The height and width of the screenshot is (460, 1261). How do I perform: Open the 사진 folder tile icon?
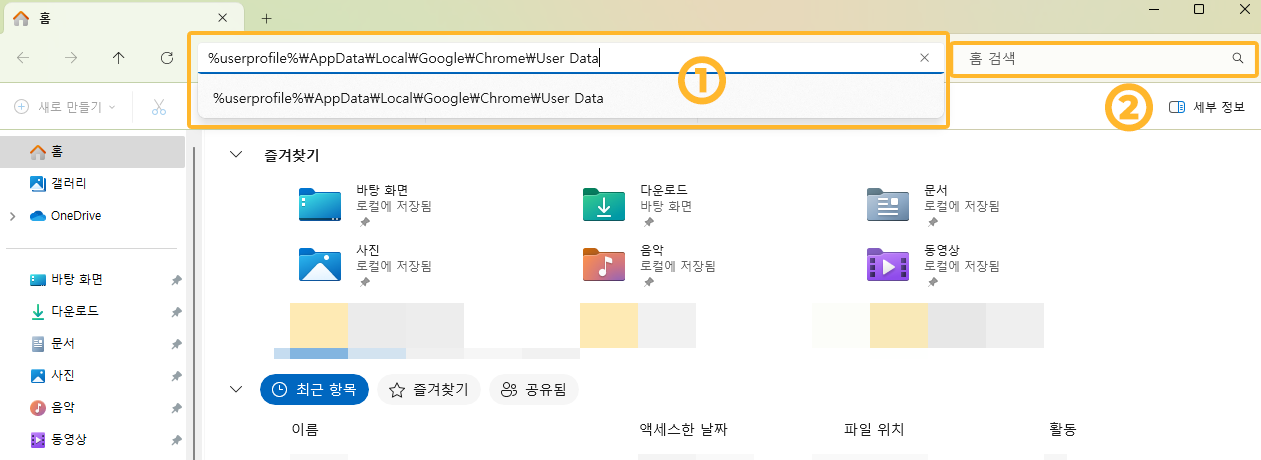pyautogui.click(x=320, y=265)
